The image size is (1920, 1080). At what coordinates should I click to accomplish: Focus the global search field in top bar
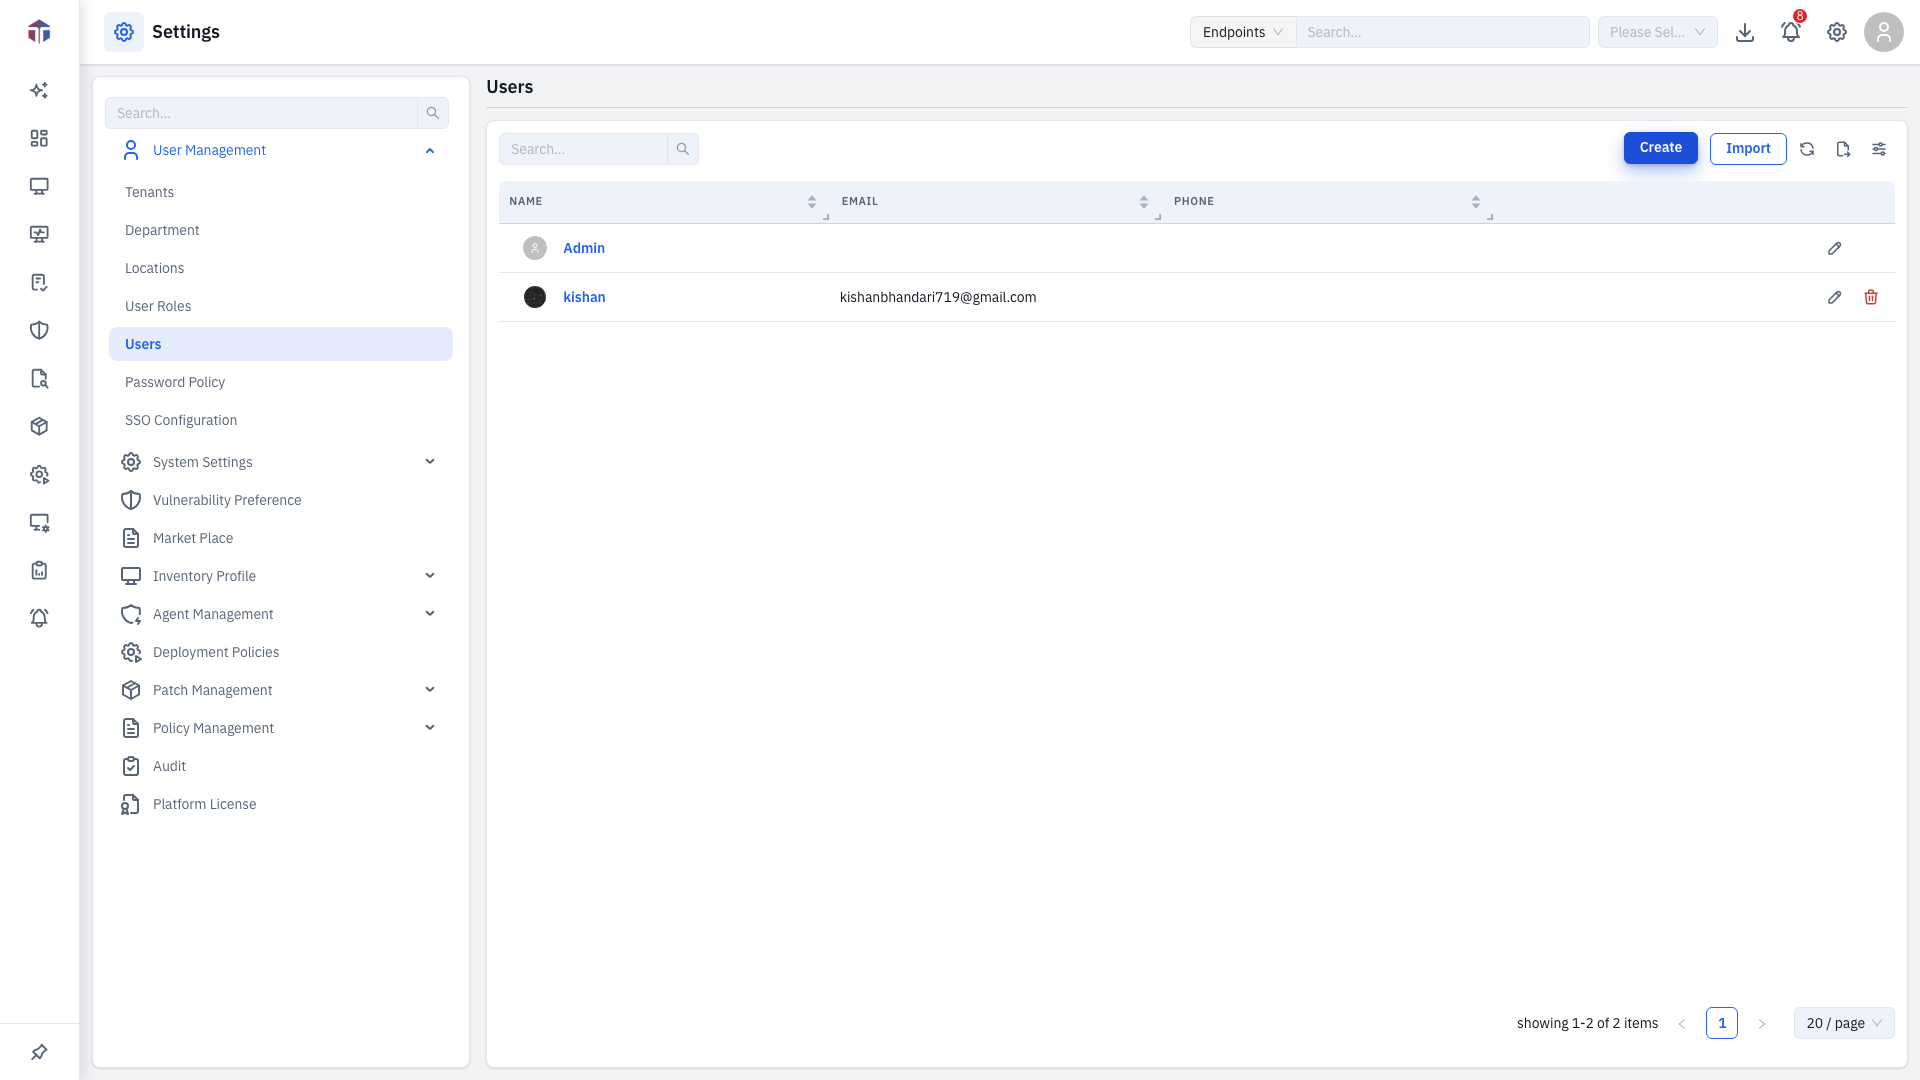(x=1442, y=32)
